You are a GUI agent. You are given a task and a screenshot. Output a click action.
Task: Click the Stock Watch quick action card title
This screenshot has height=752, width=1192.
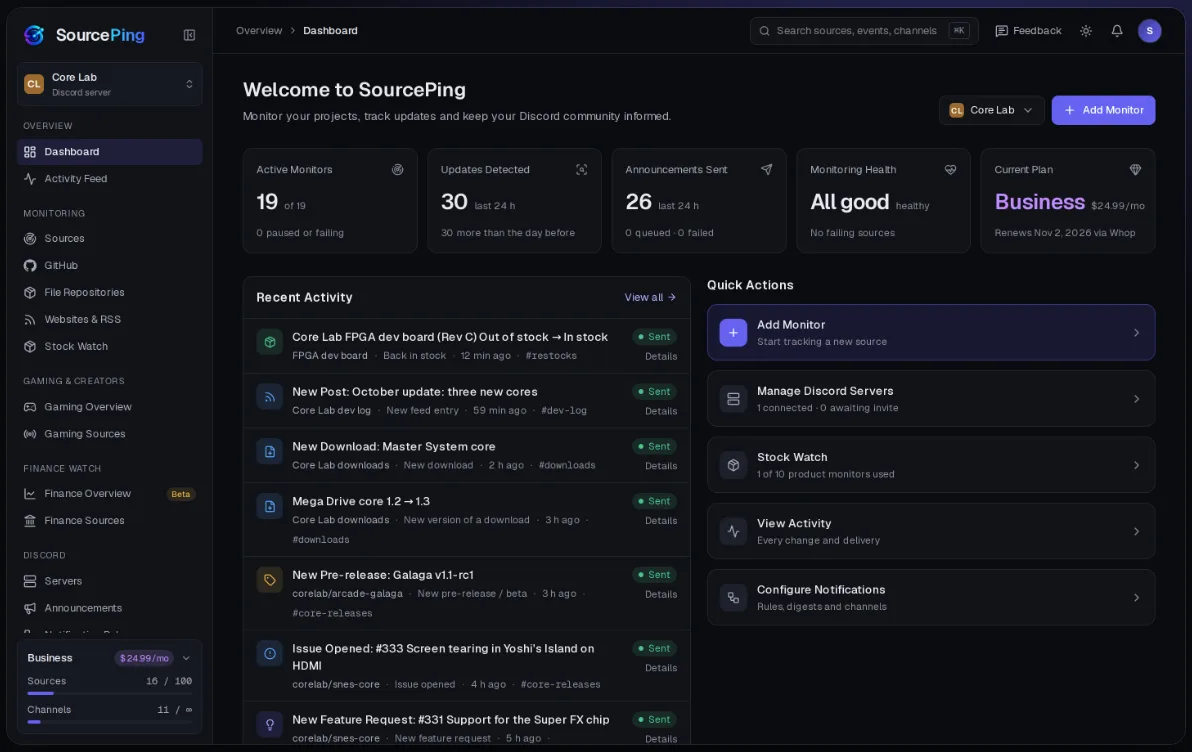pyautogui.click(x=791, y=458)
